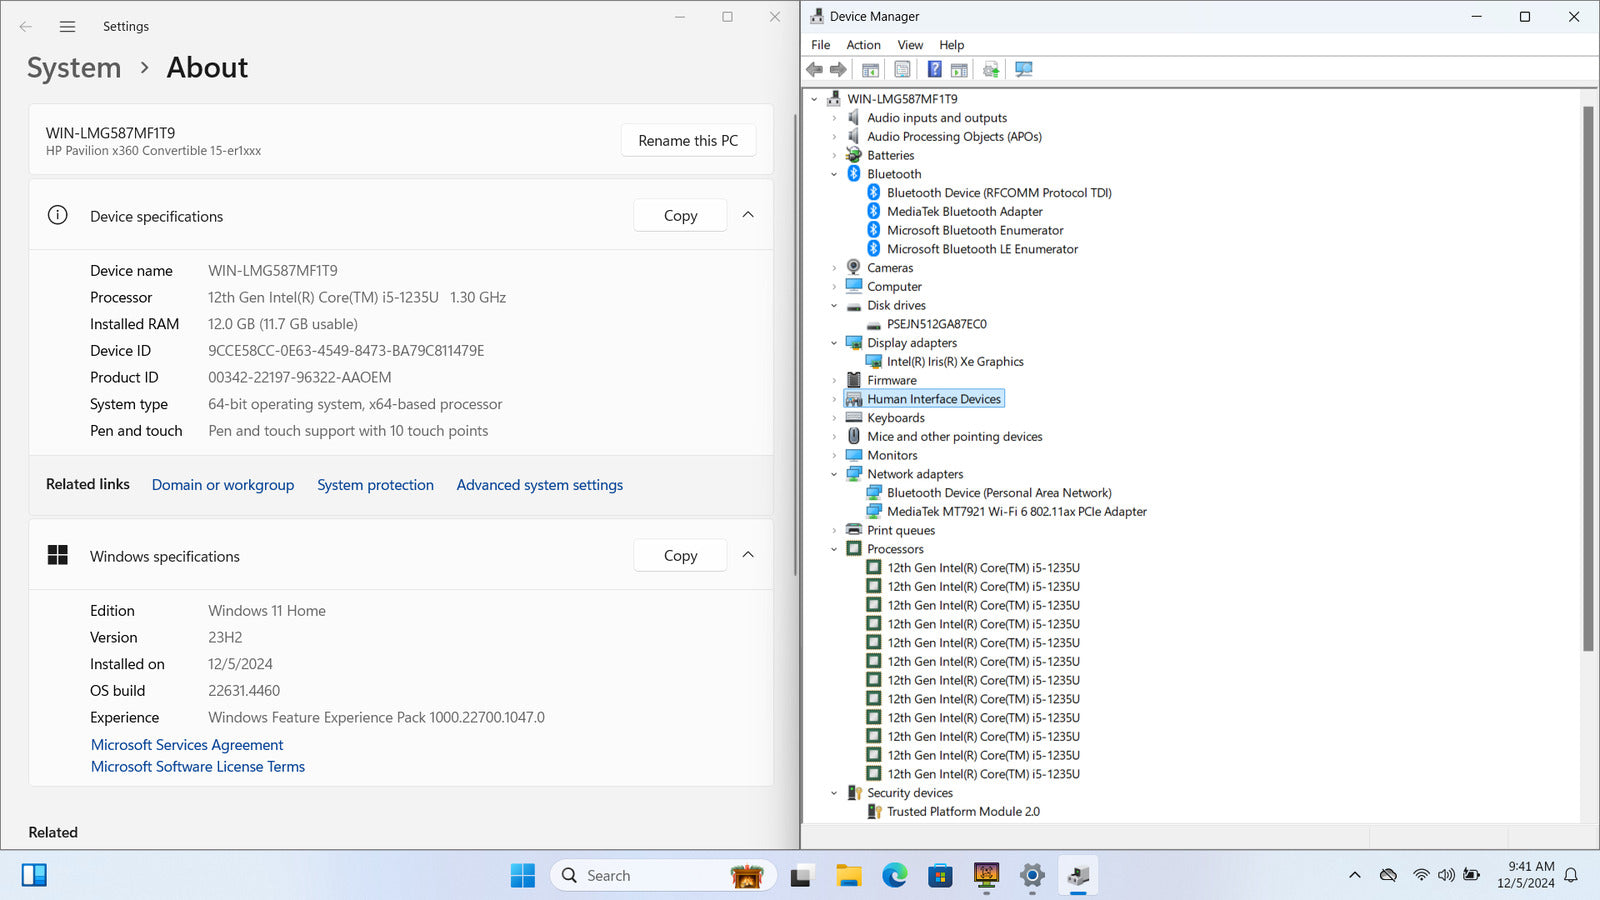This screenshot has height=900, width=1600.
Task: Copy the Device specifications
Action: 680,216
